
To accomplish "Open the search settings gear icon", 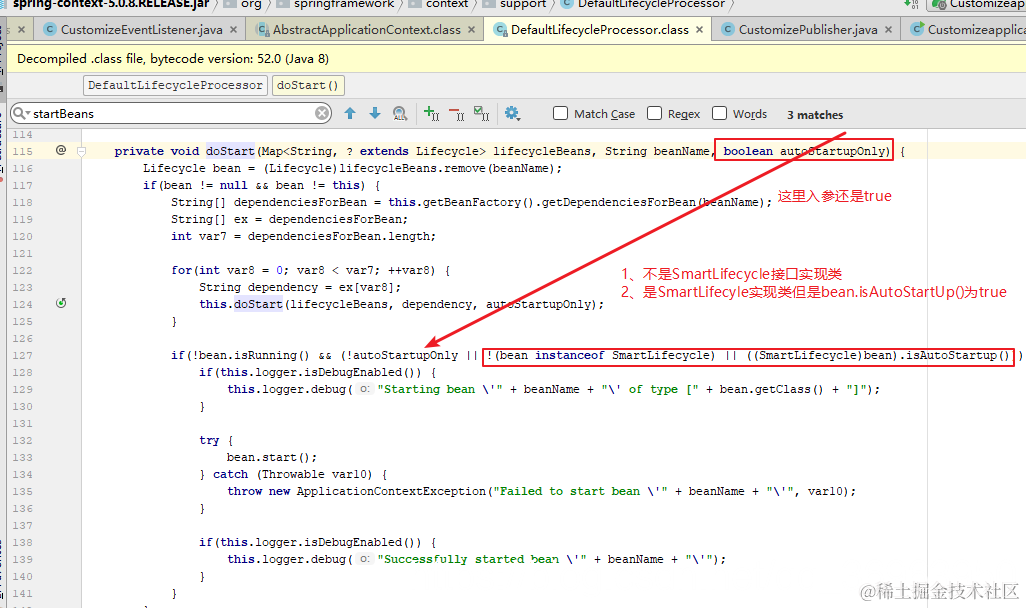I will pyautogui.click(x=512, y=114).
